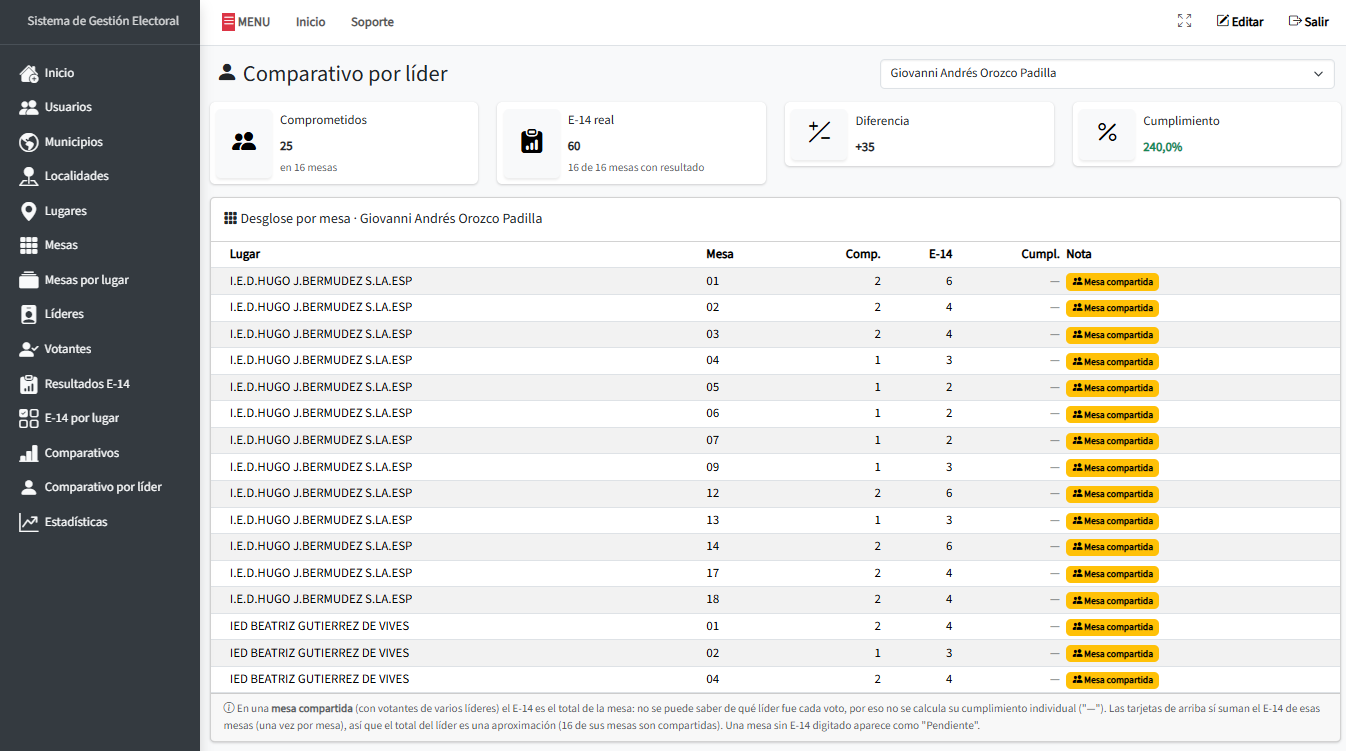The height and width of the screenshot is (751, 1346).
Task: Click the red MENU hamburger icon
Action: [228, 22]
